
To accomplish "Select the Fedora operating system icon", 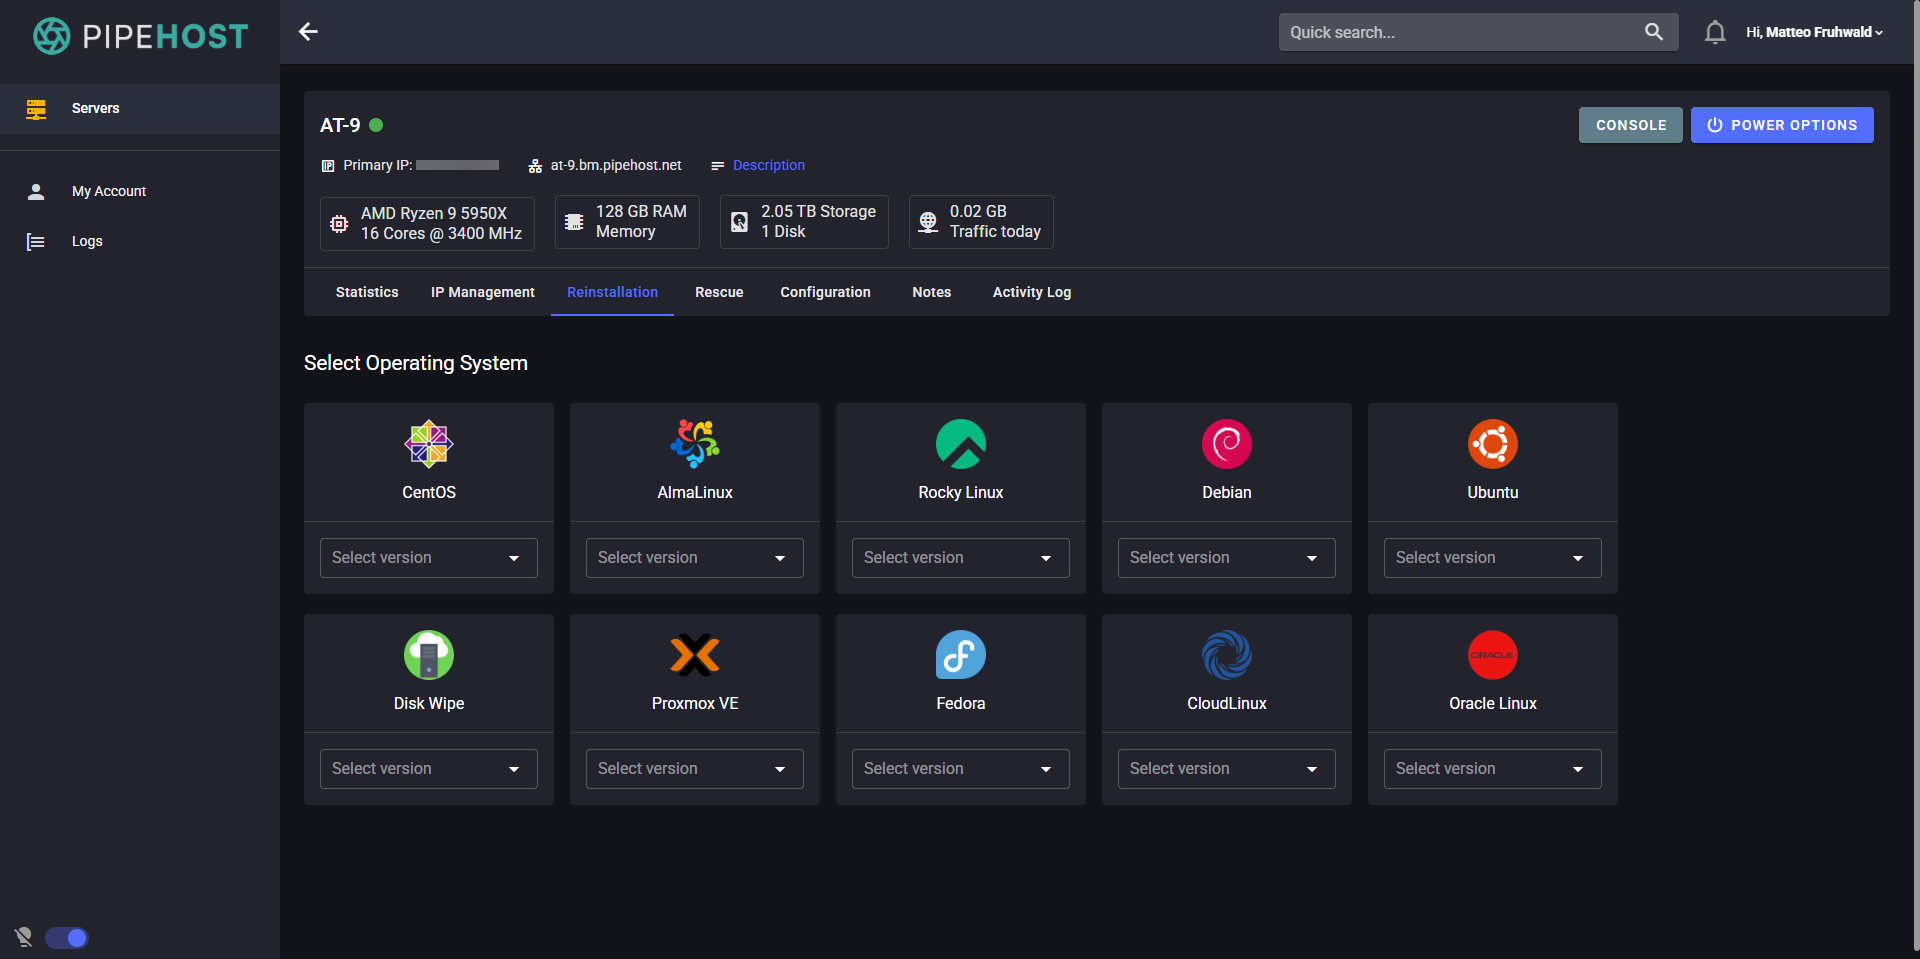I will click(960, 655).
